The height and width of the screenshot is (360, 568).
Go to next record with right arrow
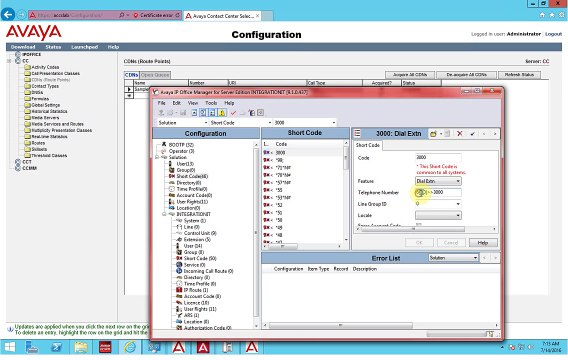494,134
